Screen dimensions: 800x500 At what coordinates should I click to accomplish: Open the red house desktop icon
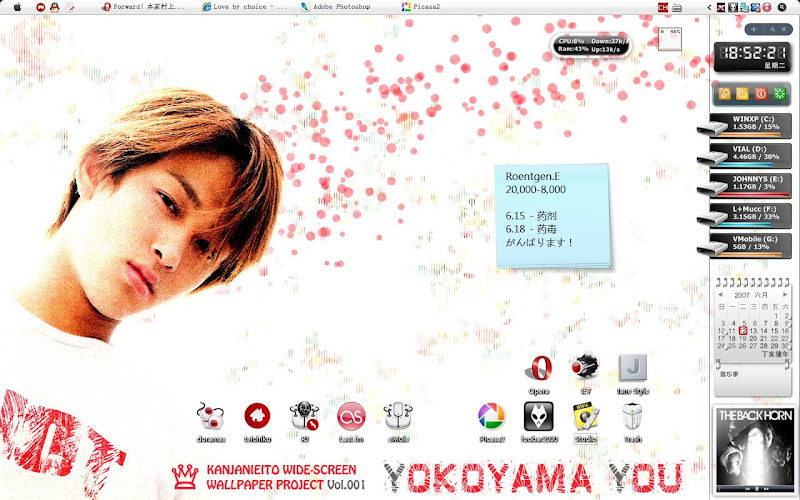click(x=258, y=417)
